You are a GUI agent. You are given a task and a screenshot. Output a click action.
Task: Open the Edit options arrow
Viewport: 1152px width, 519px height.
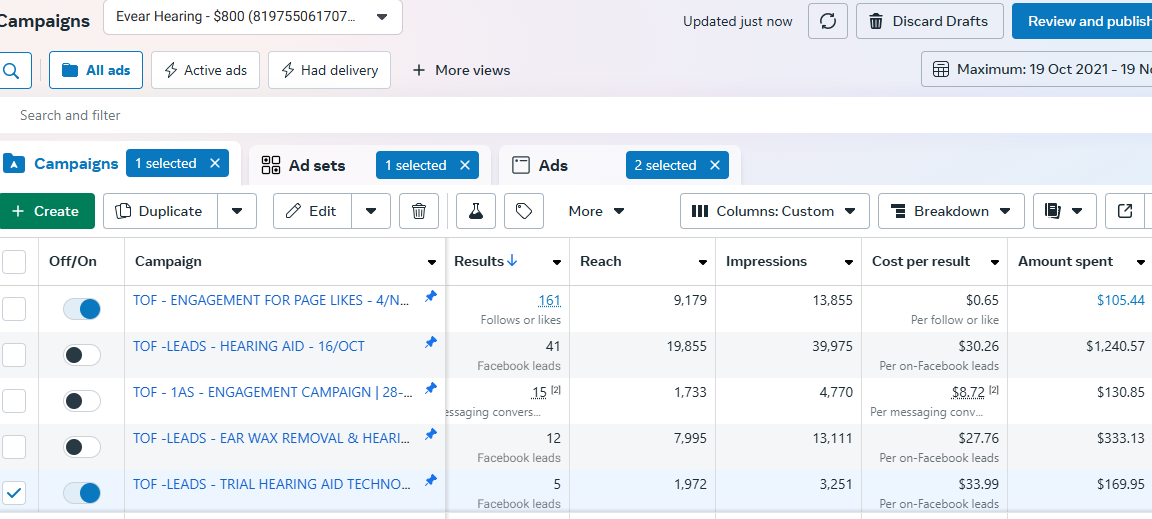coord(371,211)
